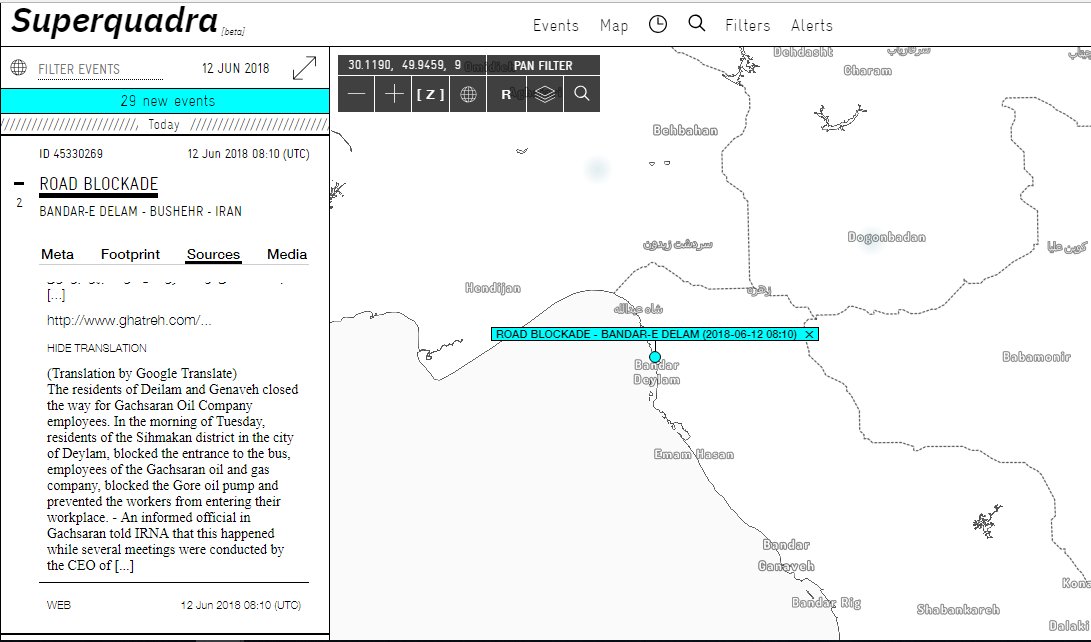
Task: Click the Road Blockade event title
Action: pos(99,184)
